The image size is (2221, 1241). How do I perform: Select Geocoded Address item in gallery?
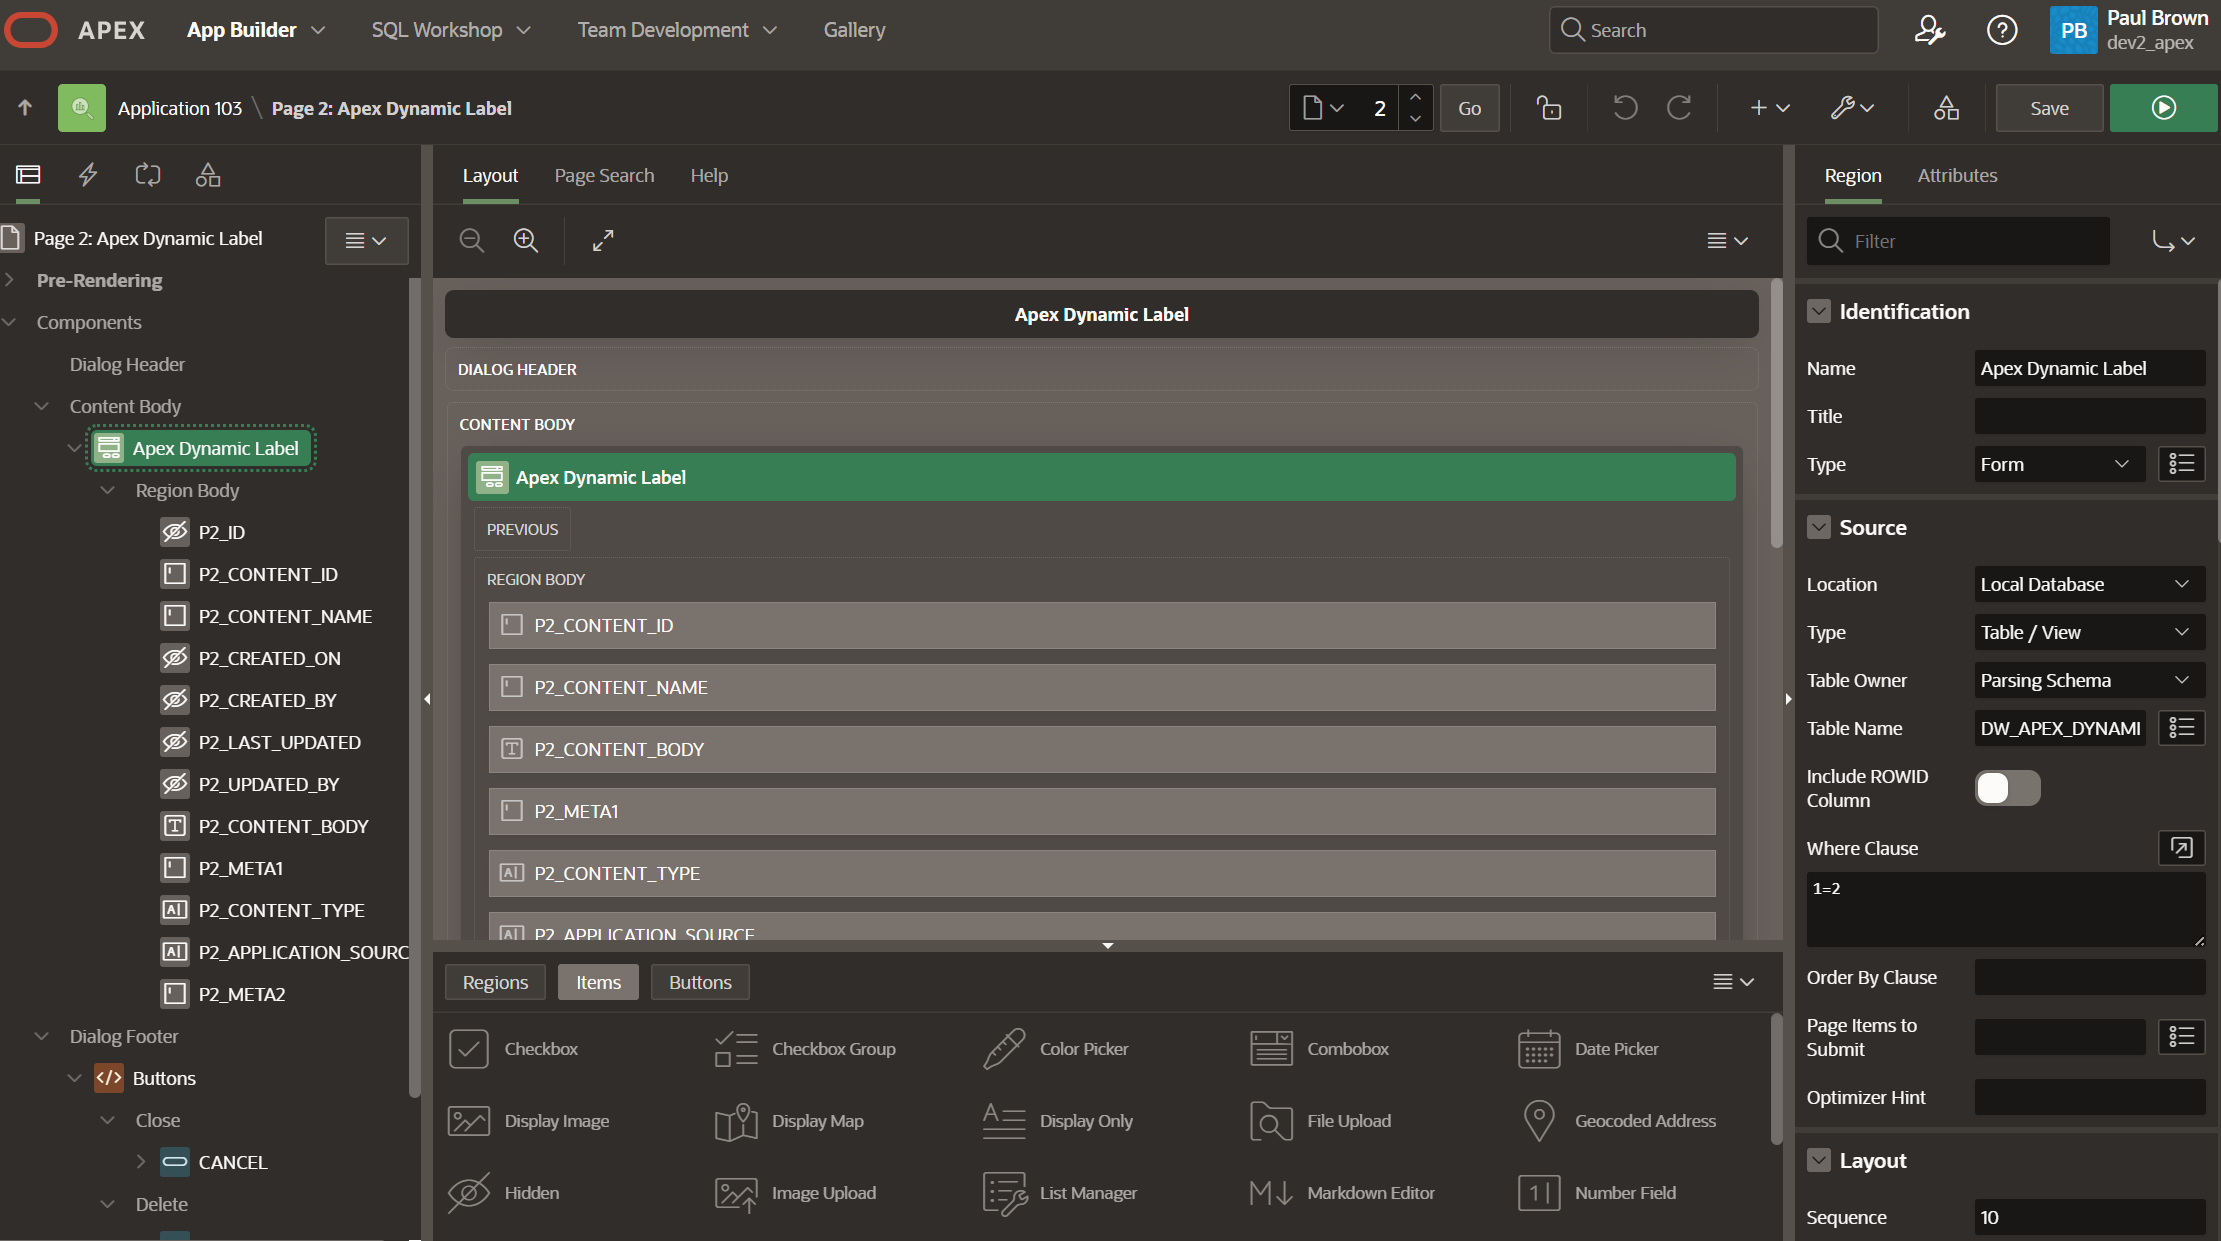pyautogui.click(x=1618, y=1121)
